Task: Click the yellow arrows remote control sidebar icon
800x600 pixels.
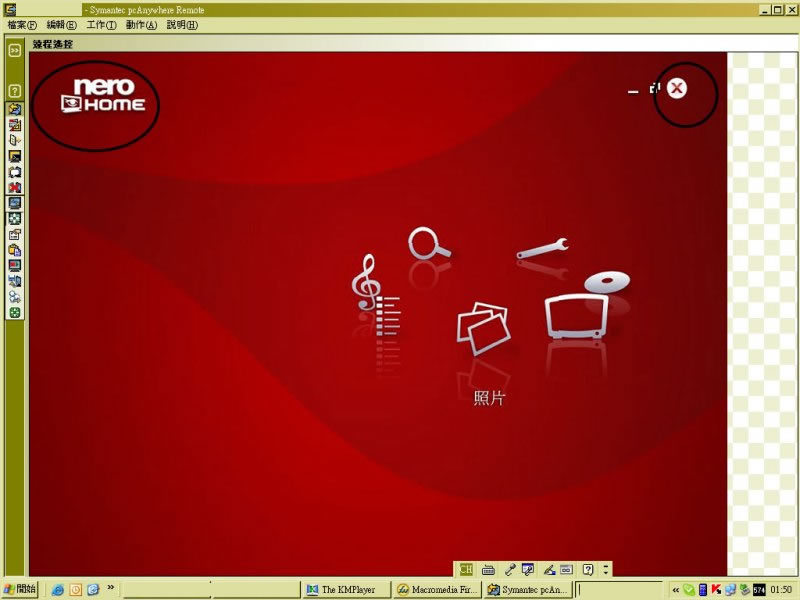Action: pos(15,109)
